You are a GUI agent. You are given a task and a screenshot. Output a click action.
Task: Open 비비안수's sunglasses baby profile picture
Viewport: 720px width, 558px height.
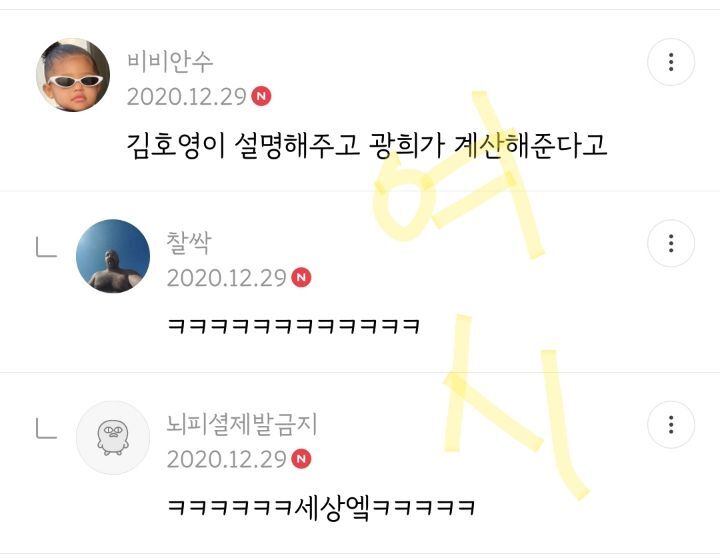(73, 75)
